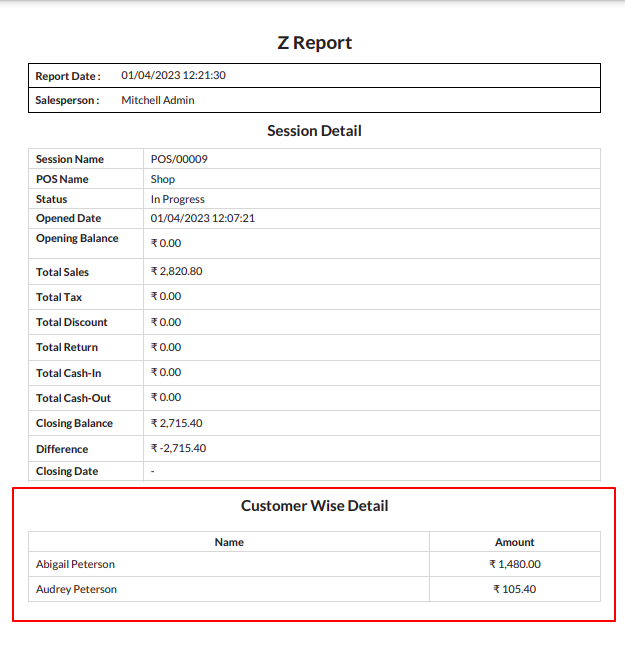Select the Opening Balance label

[77, 238]
